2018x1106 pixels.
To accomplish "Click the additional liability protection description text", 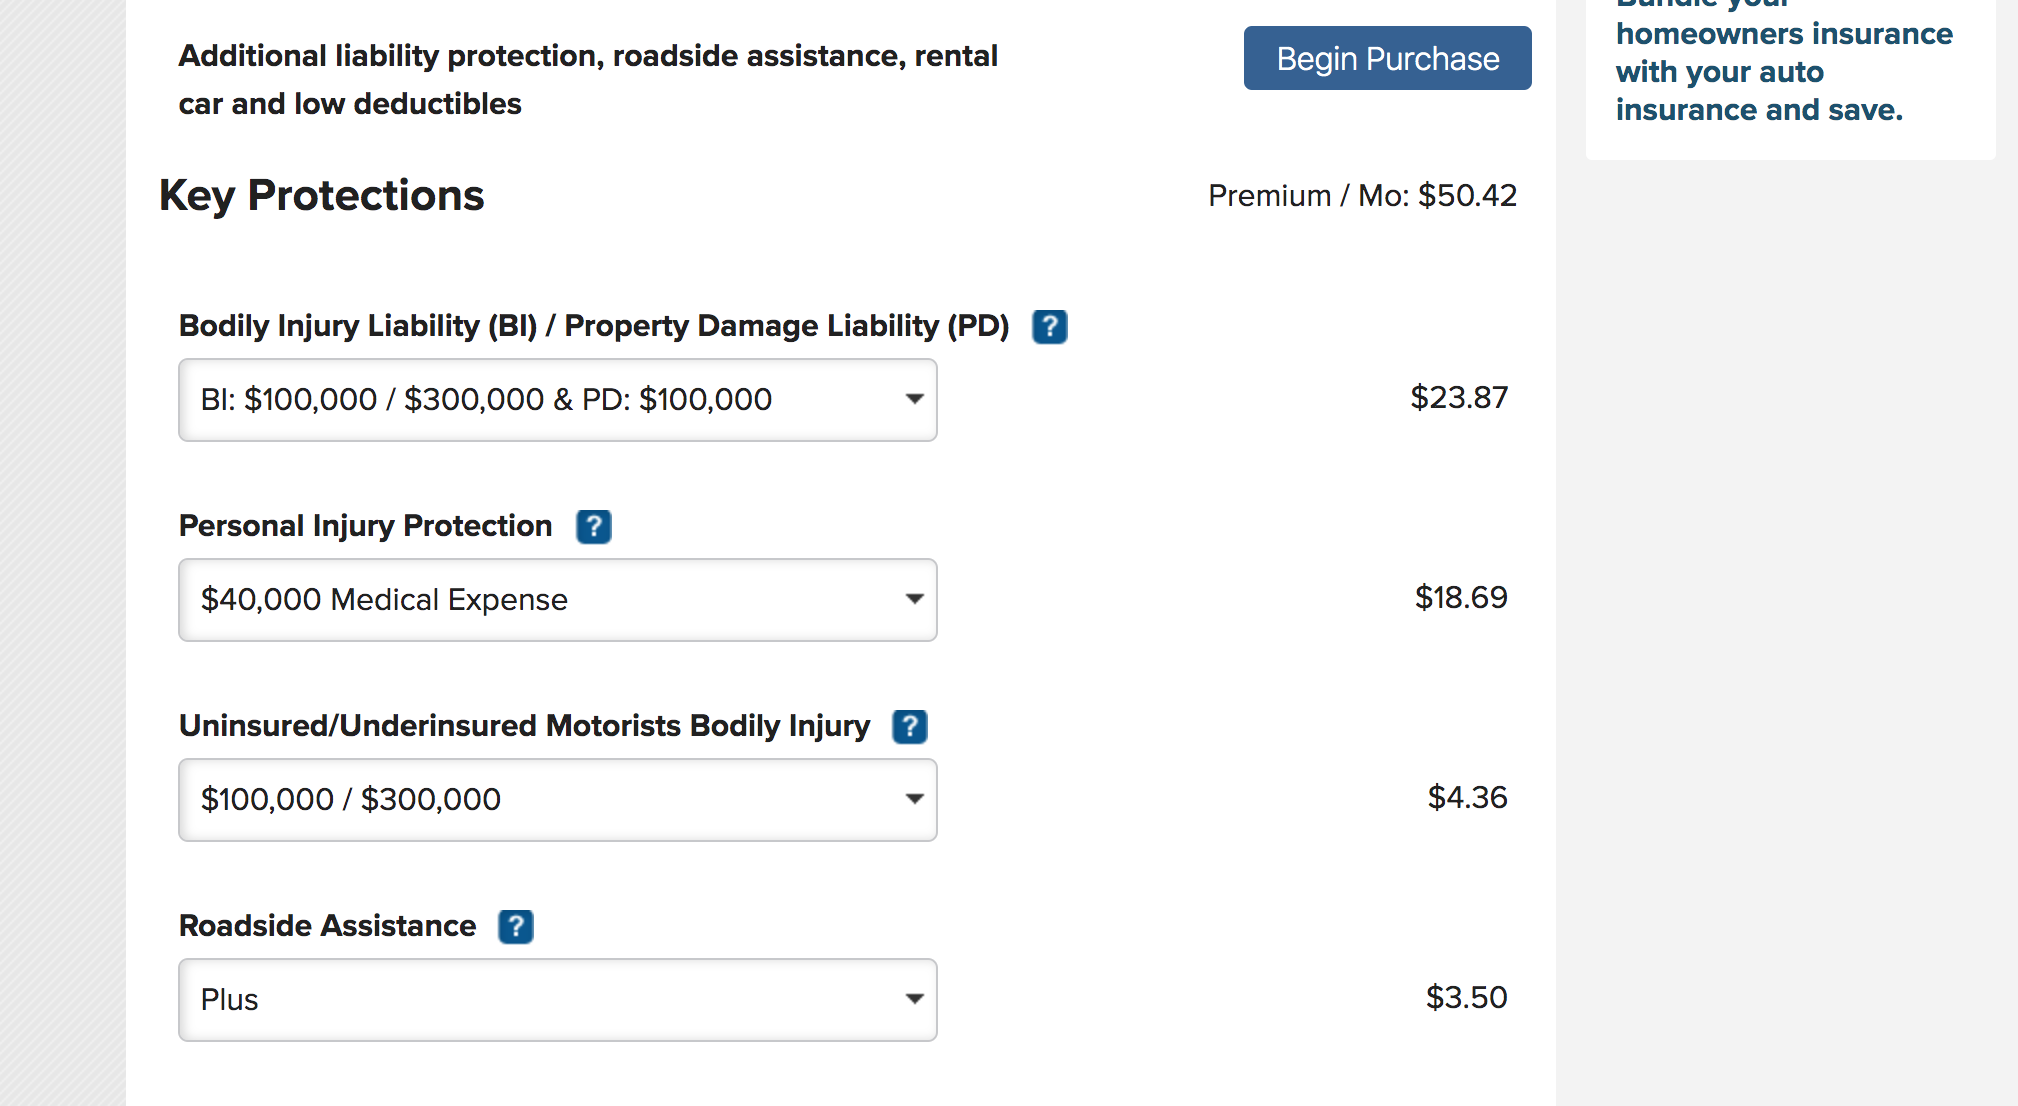I will point(588,80).
